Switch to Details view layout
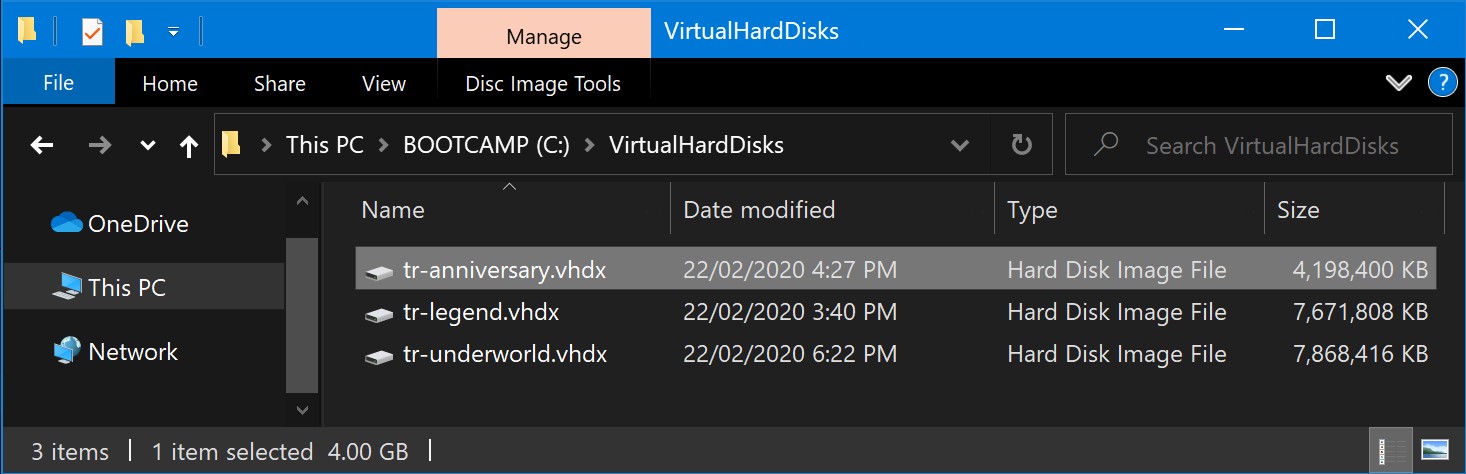The image size is (1466, 474). pos(1388,451)
